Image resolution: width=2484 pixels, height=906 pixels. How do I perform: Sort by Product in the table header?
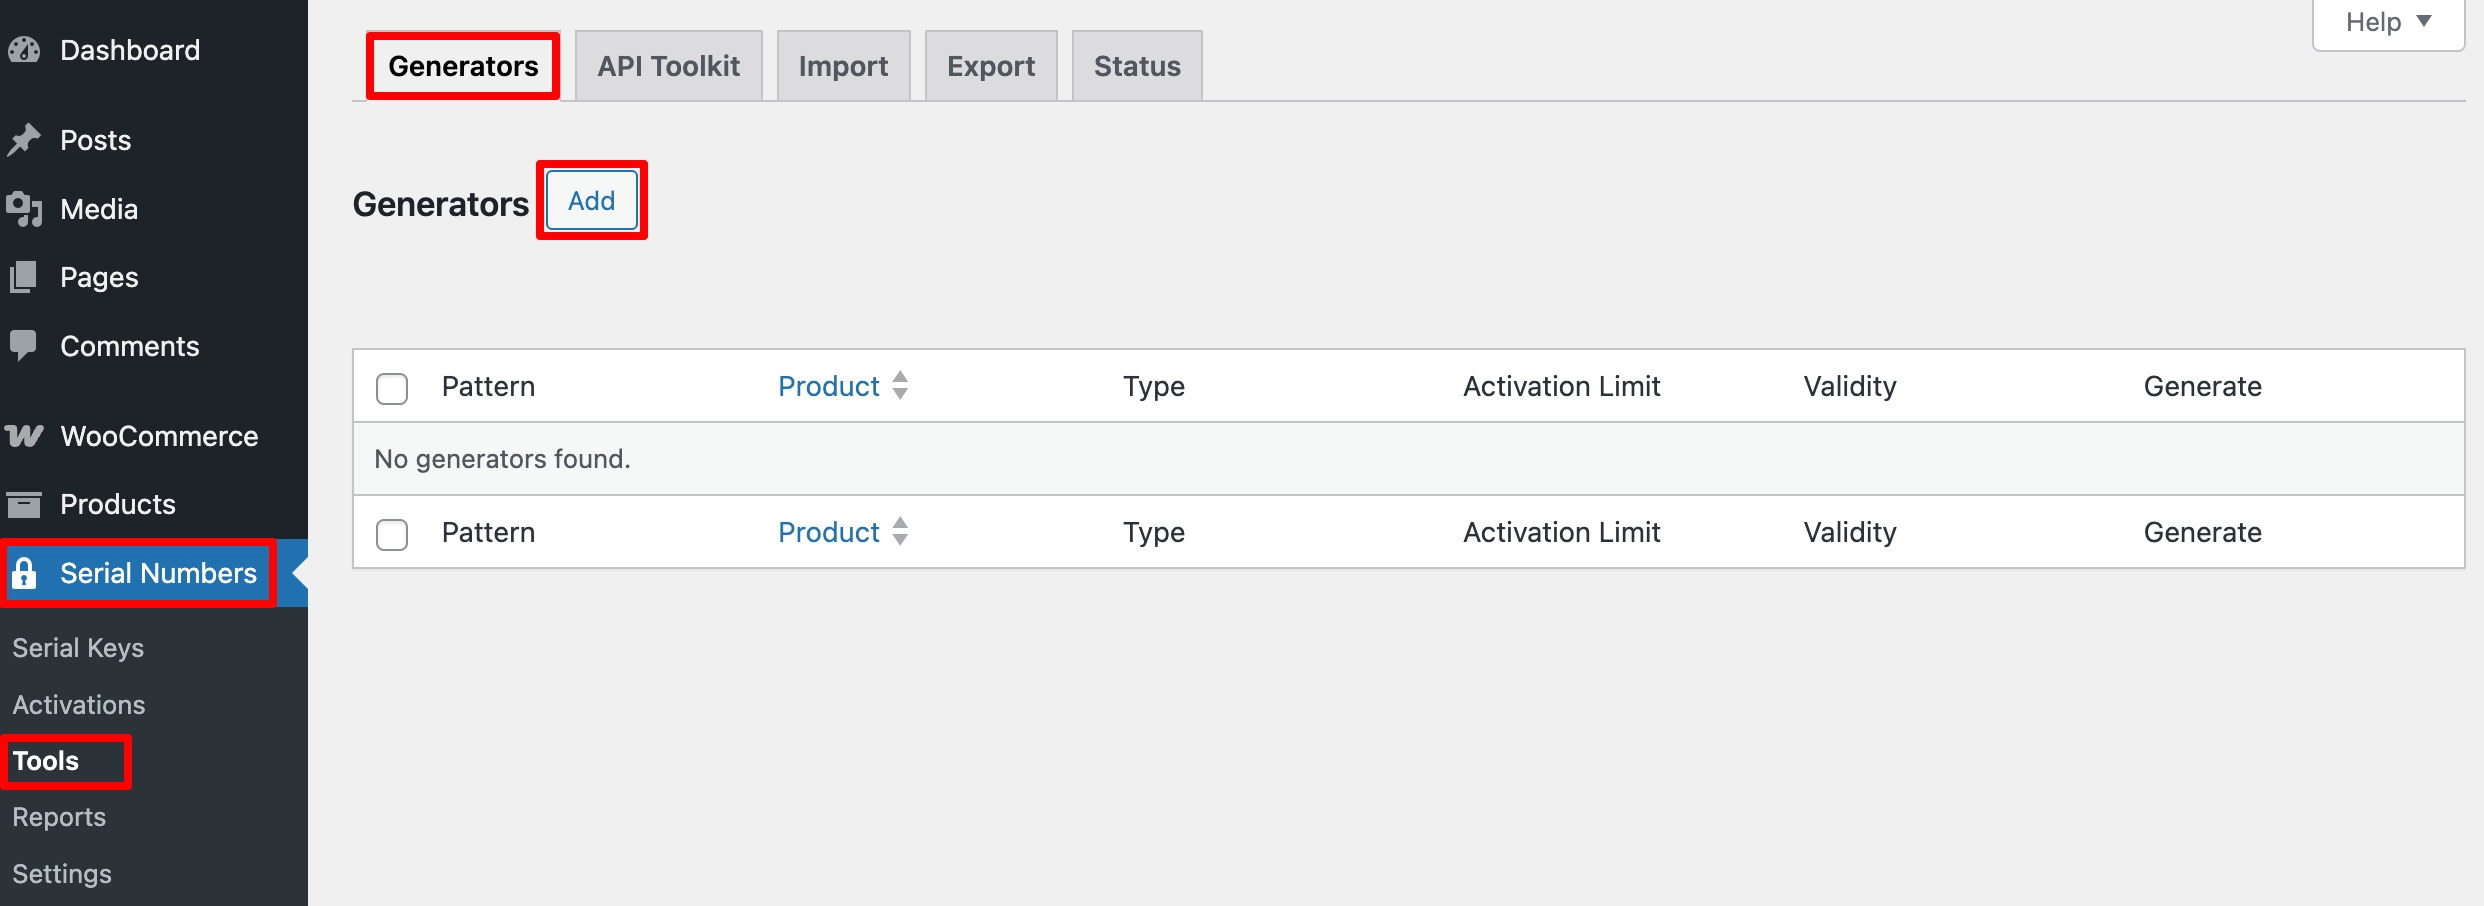pyautogui.click(x=900, y=386)
